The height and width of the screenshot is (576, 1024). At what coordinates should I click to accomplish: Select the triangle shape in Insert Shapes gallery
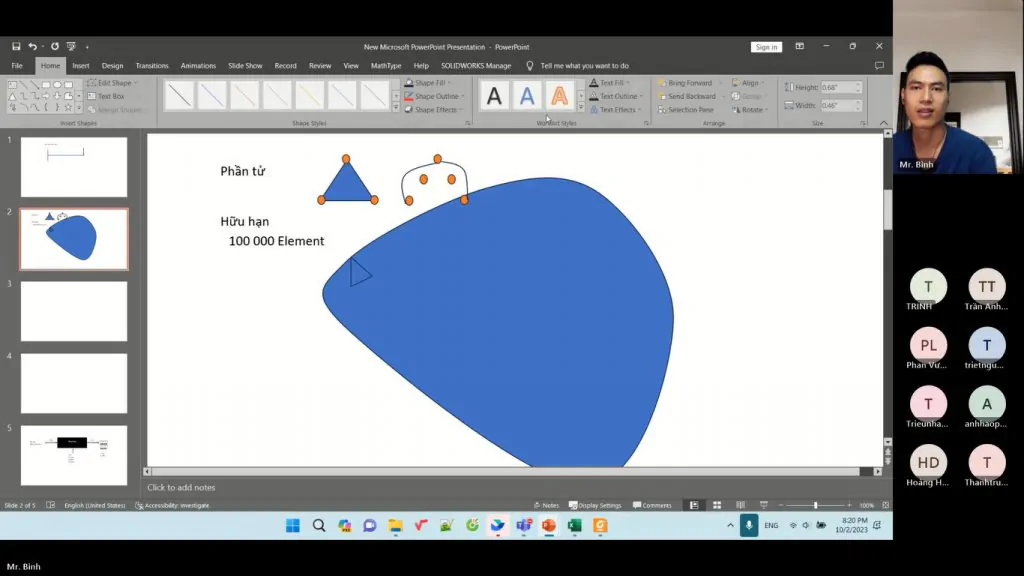pyautogui.click(x=12, y=96)
